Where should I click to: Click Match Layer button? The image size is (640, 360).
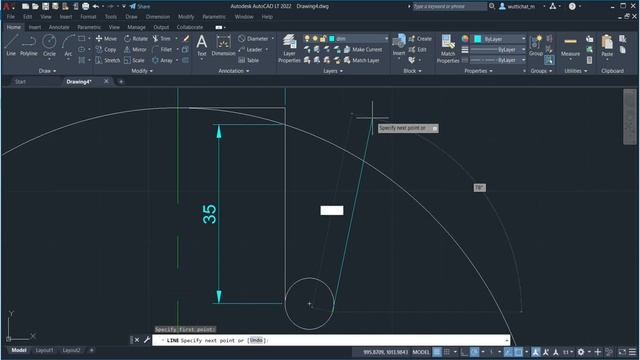point(362,60)
